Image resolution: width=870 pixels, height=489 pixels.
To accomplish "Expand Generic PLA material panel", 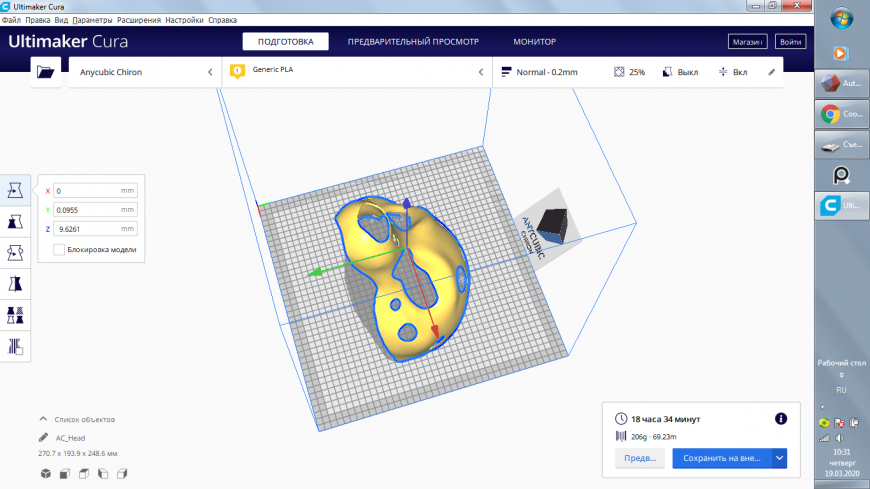I will [357, 72].
